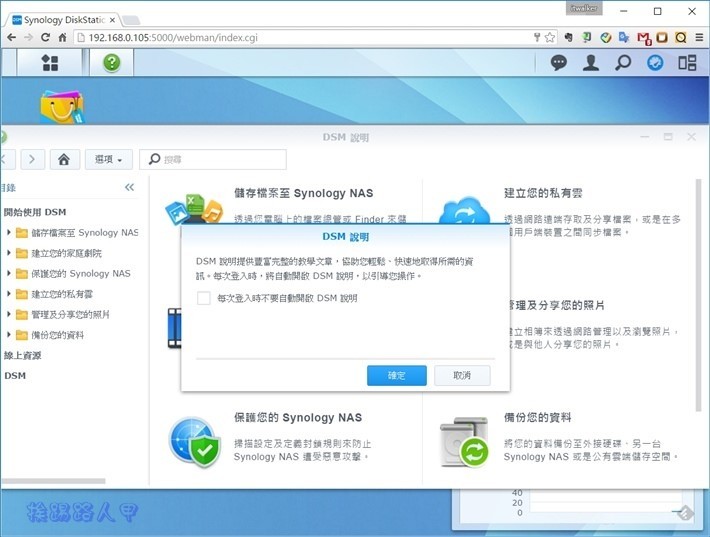710x537 pixels.
Task: Open the 建立您的私有雲 article heading
Action: click(543, 193)
